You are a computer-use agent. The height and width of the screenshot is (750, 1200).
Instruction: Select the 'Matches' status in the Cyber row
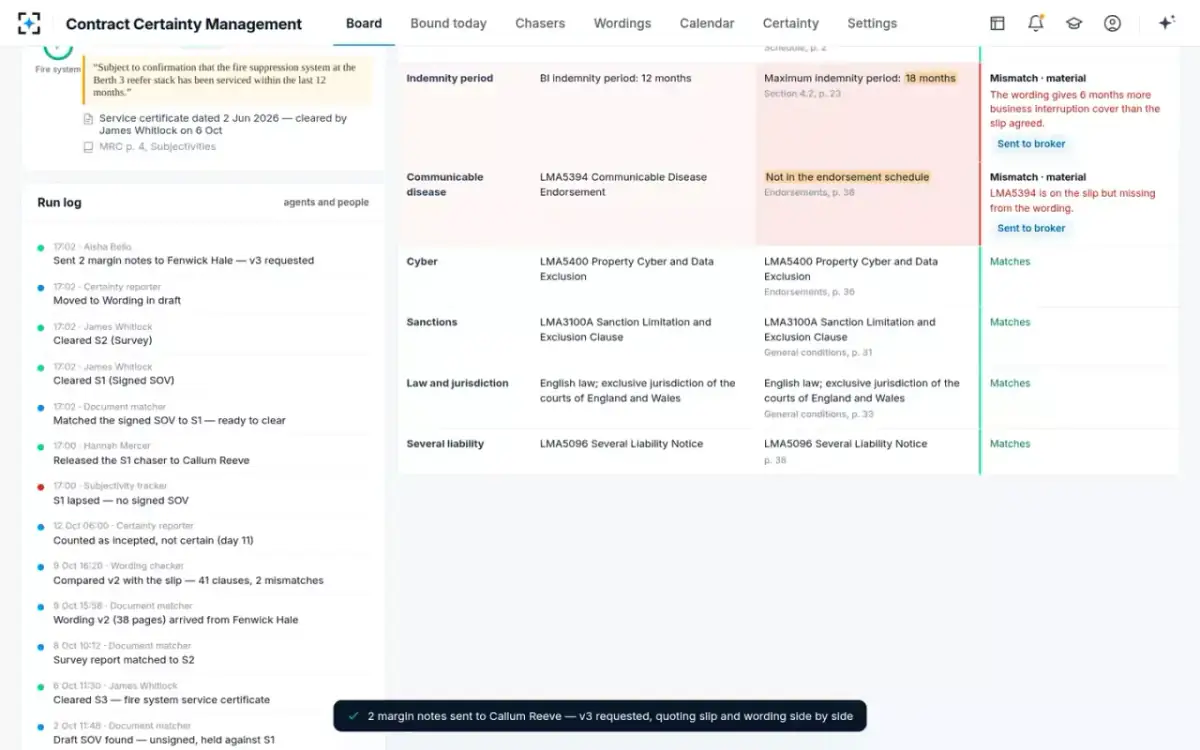tap(1010, 262)
